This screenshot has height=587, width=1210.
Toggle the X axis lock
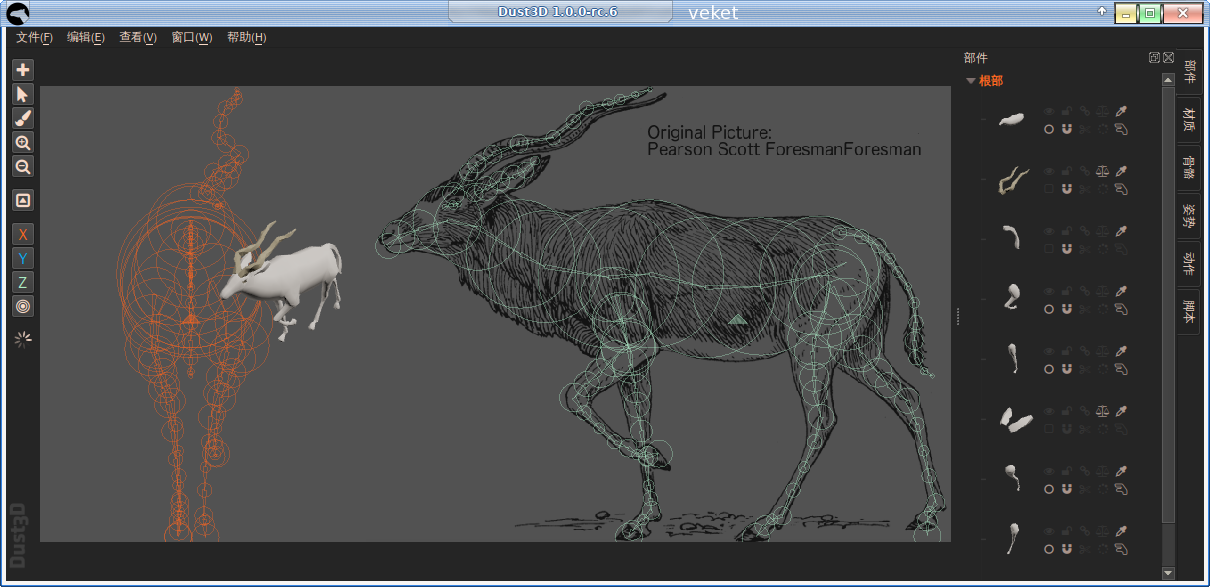(23, 234)
